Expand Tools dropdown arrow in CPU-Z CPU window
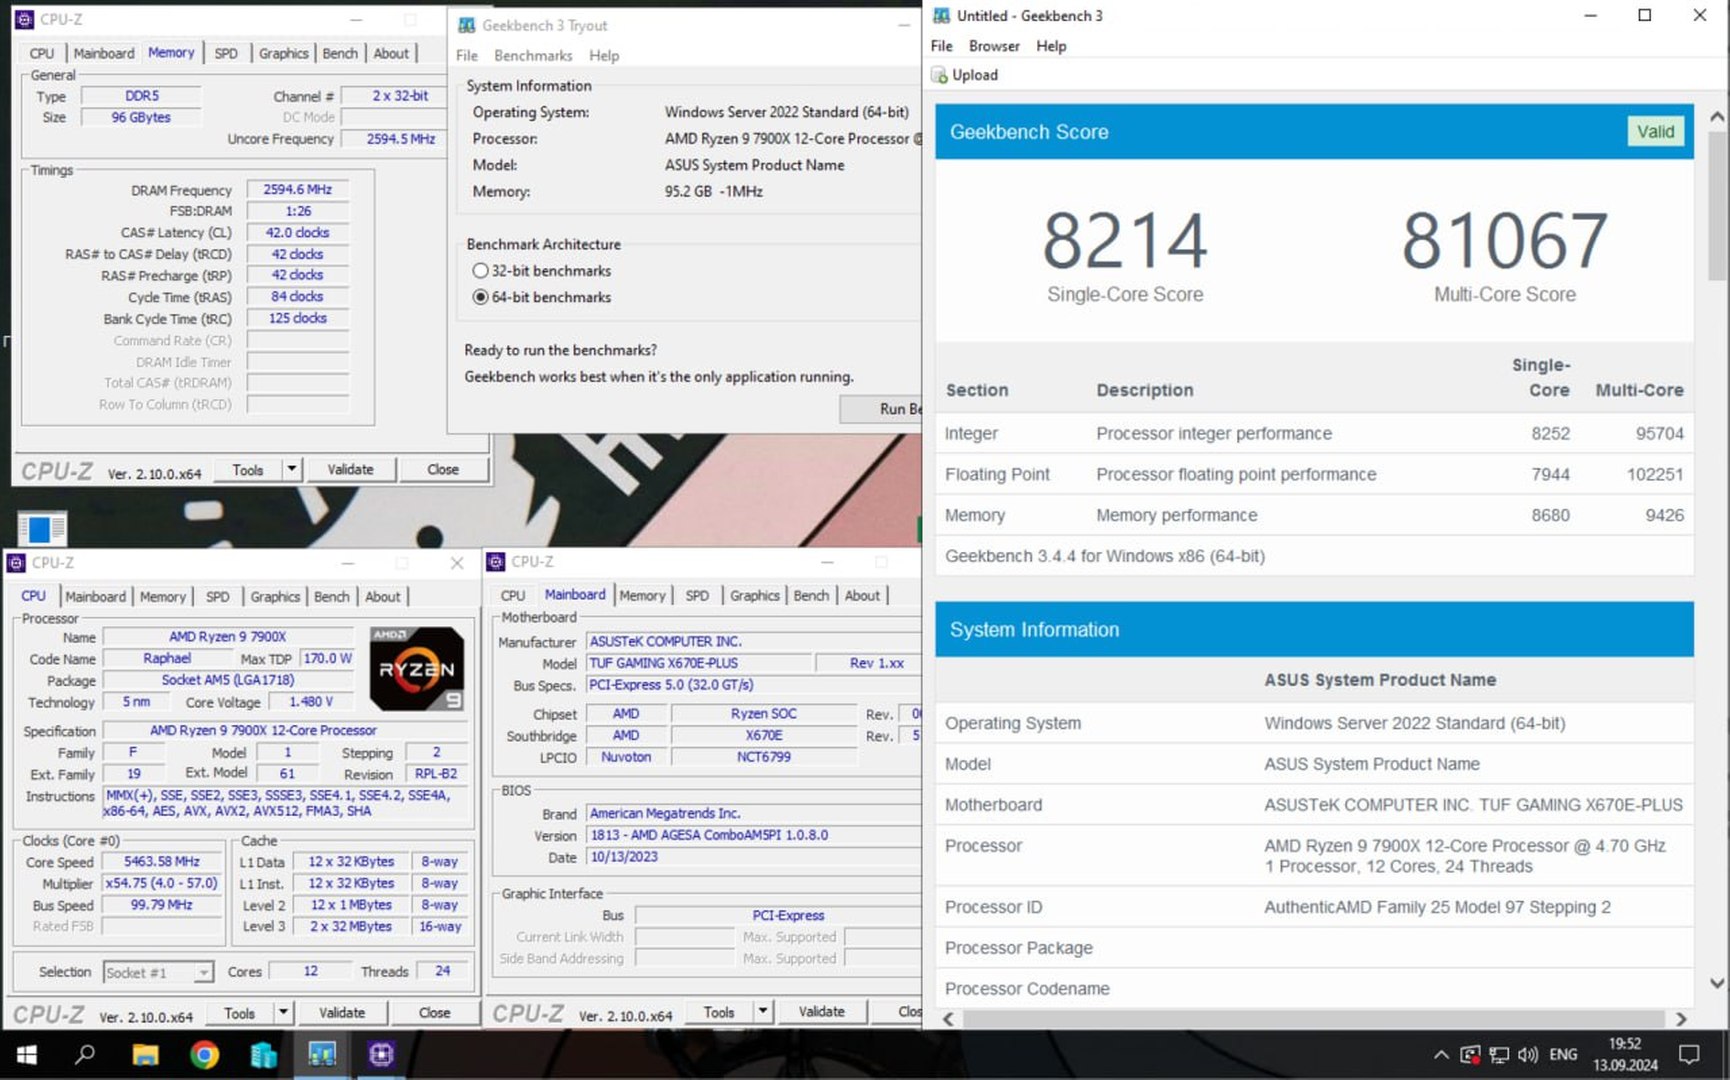 [283, 1013]
